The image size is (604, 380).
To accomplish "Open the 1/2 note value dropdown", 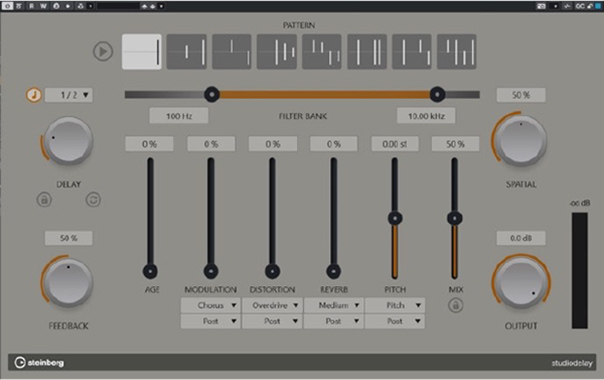I will point(69,95).
